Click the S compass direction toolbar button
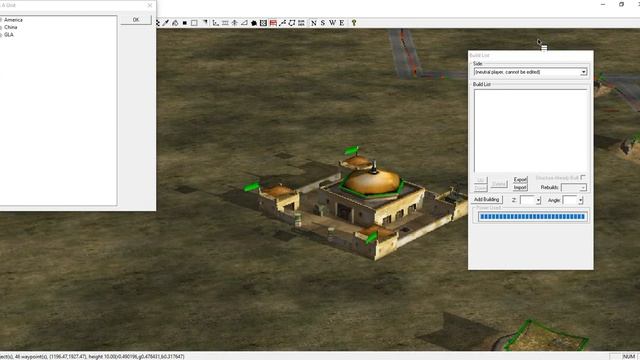 point(323,23)
